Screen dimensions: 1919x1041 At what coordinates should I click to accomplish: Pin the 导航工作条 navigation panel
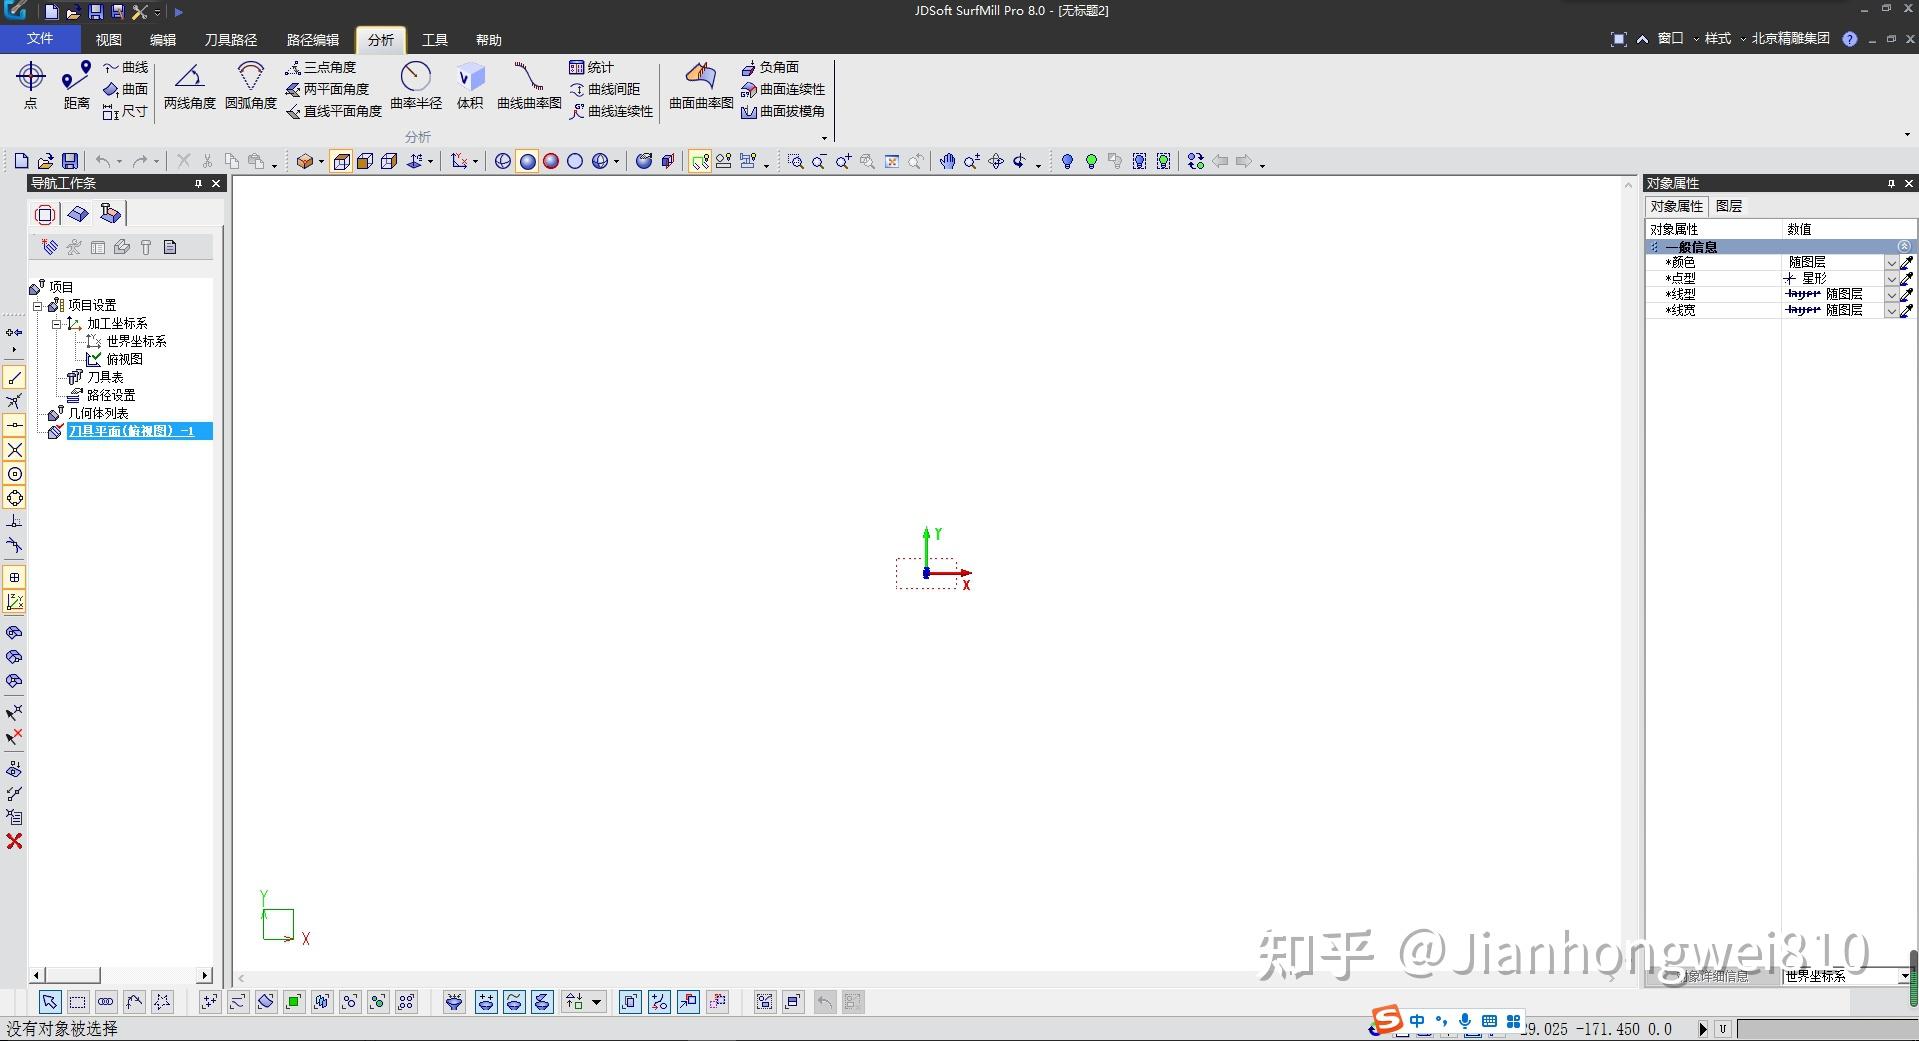[x=198, y=183]
